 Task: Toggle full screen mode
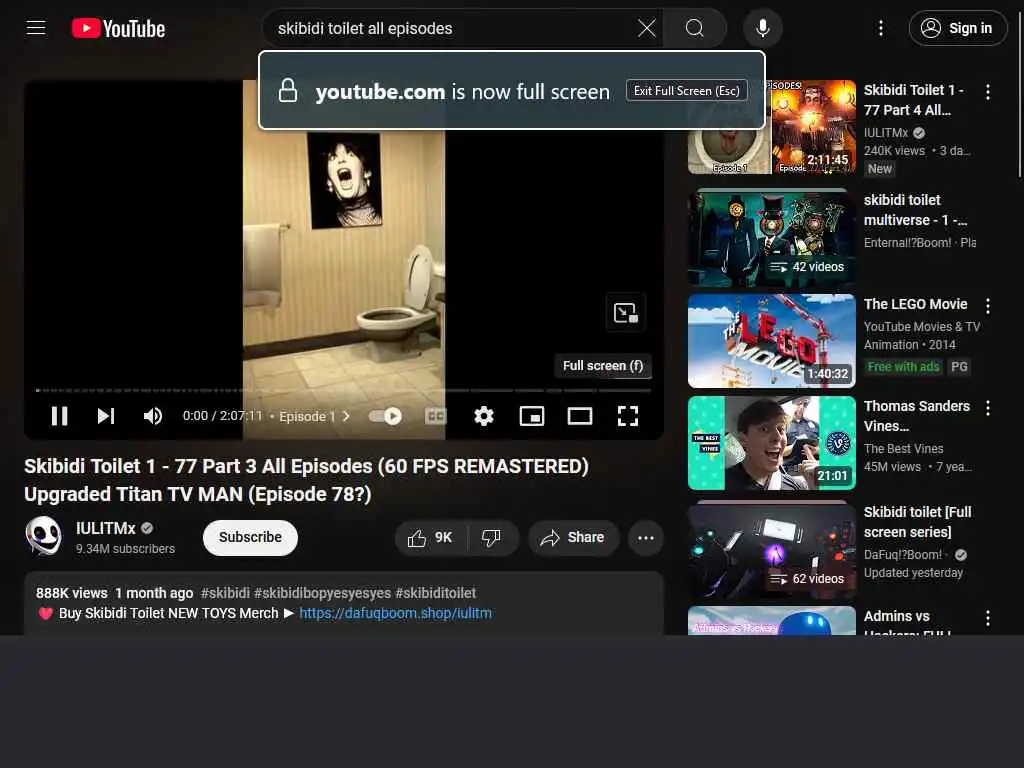tap(628, 416)
